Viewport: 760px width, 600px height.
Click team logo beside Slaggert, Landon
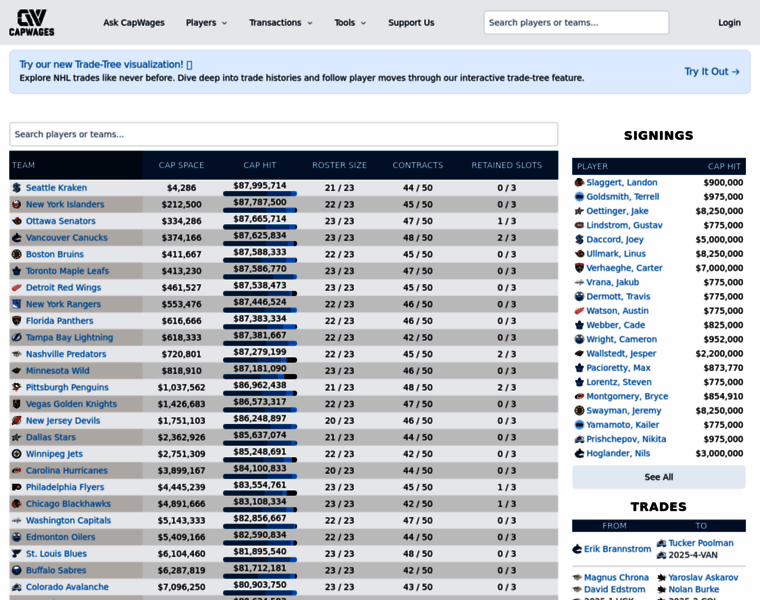click(x=579, y=183)
